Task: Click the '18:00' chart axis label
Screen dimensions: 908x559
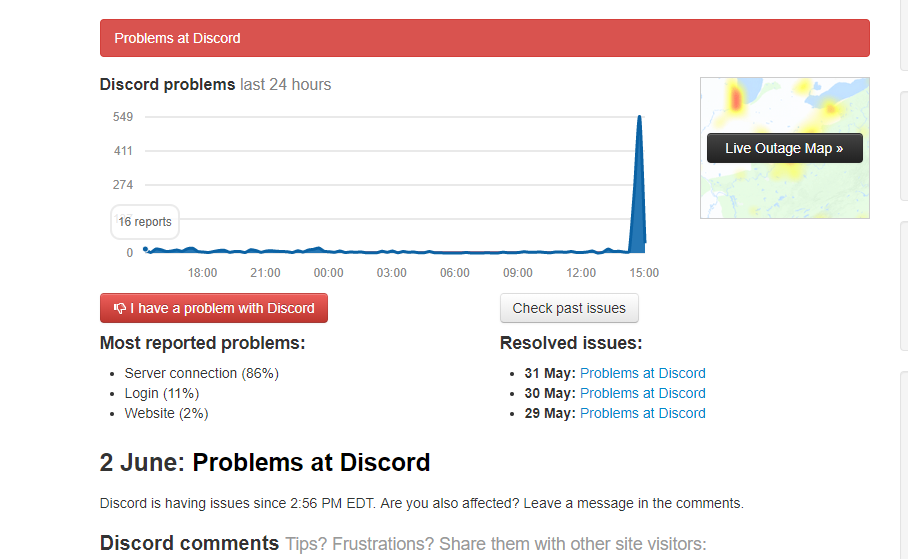Action: coord(202,273)
